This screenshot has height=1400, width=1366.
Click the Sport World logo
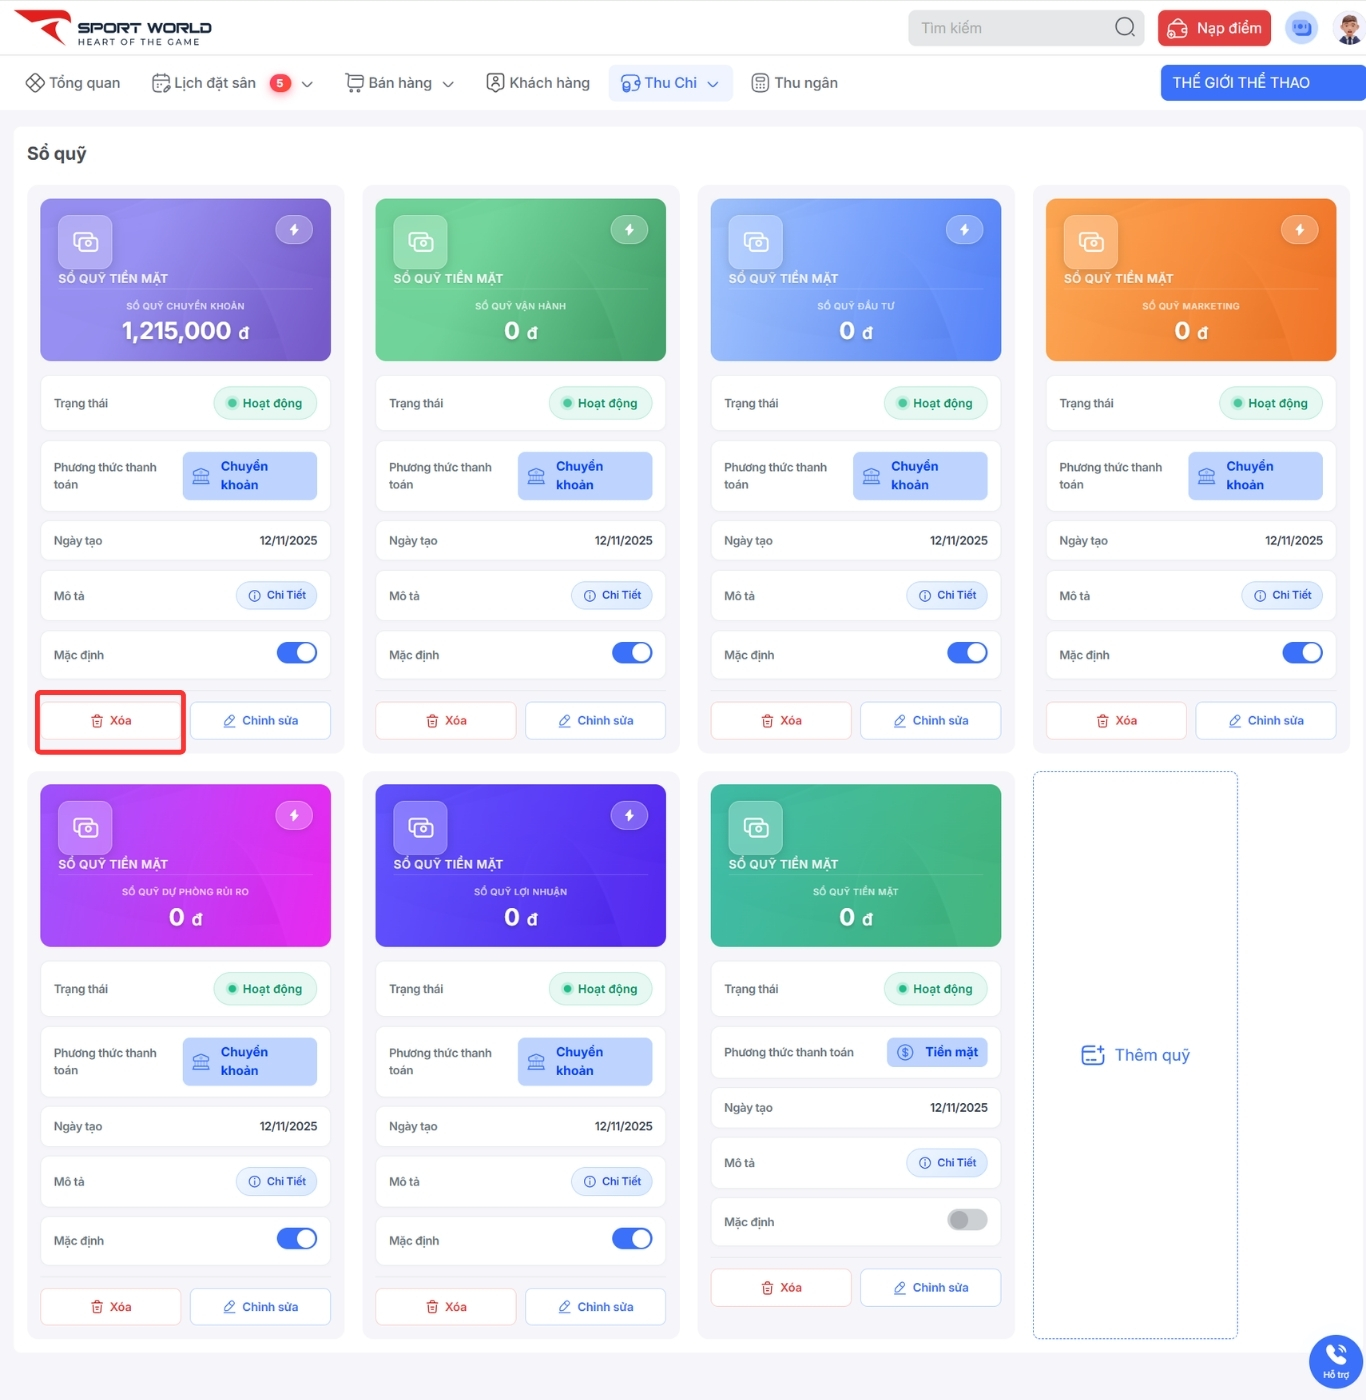(113, 28)
